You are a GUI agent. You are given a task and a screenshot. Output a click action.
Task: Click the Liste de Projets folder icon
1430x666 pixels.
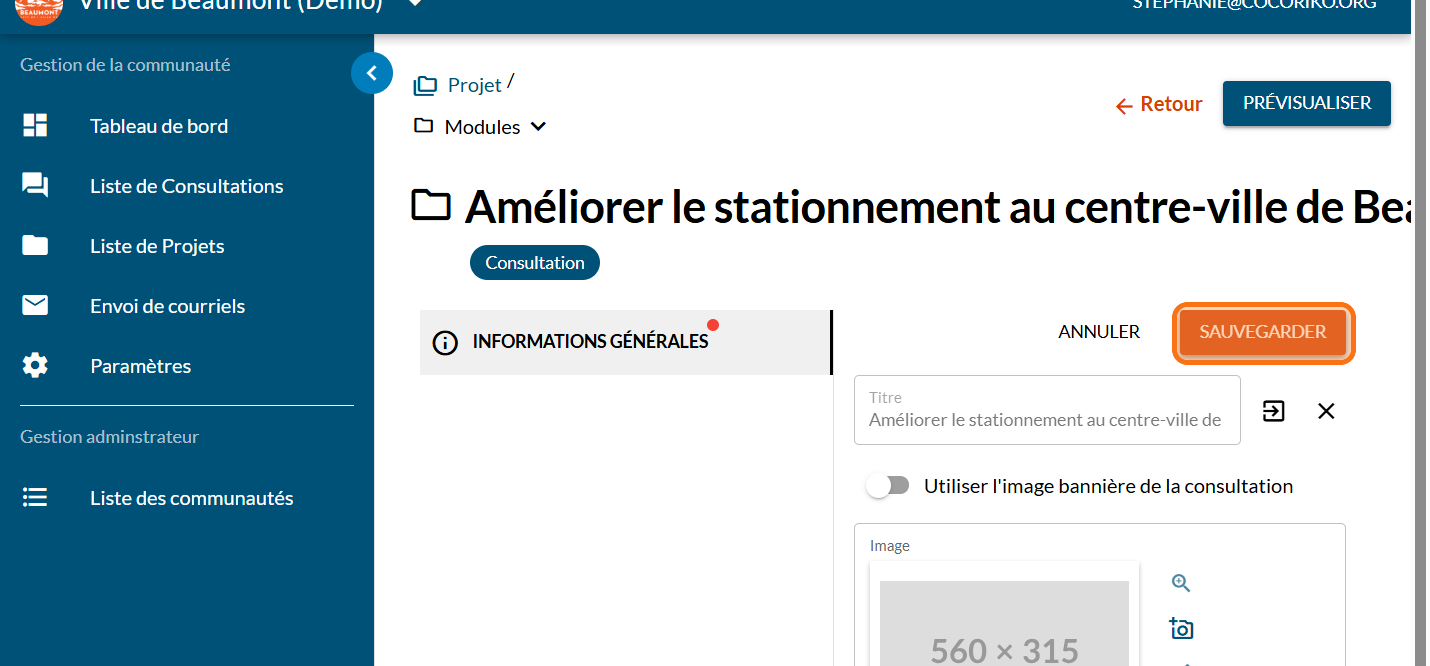[x=35, y=246]
